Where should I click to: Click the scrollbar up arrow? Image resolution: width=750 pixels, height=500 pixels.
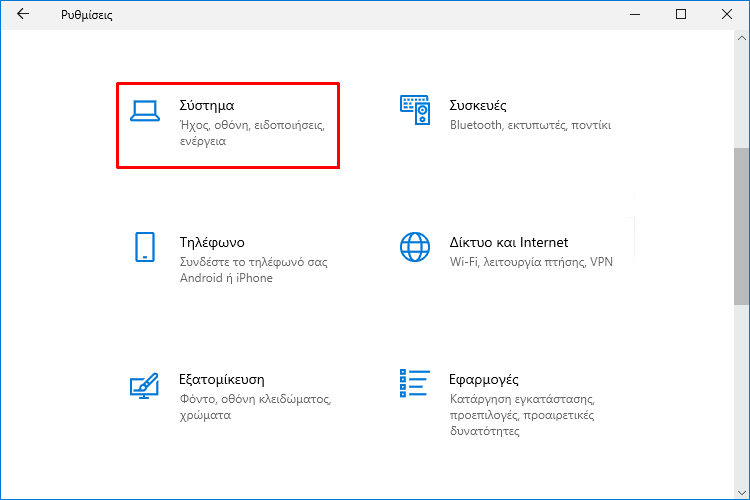742,38
